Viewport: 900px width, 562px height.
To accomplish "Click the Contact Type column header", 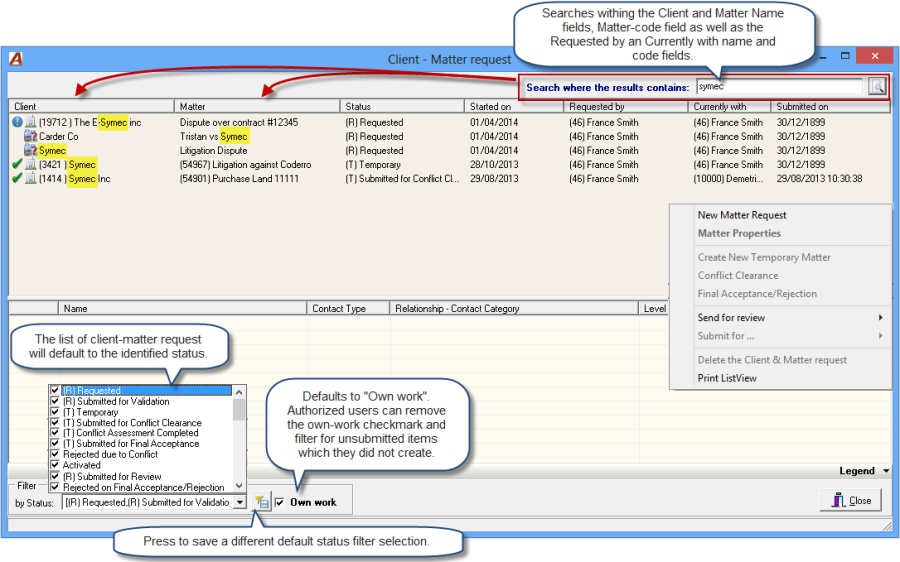I will point(348,308).
